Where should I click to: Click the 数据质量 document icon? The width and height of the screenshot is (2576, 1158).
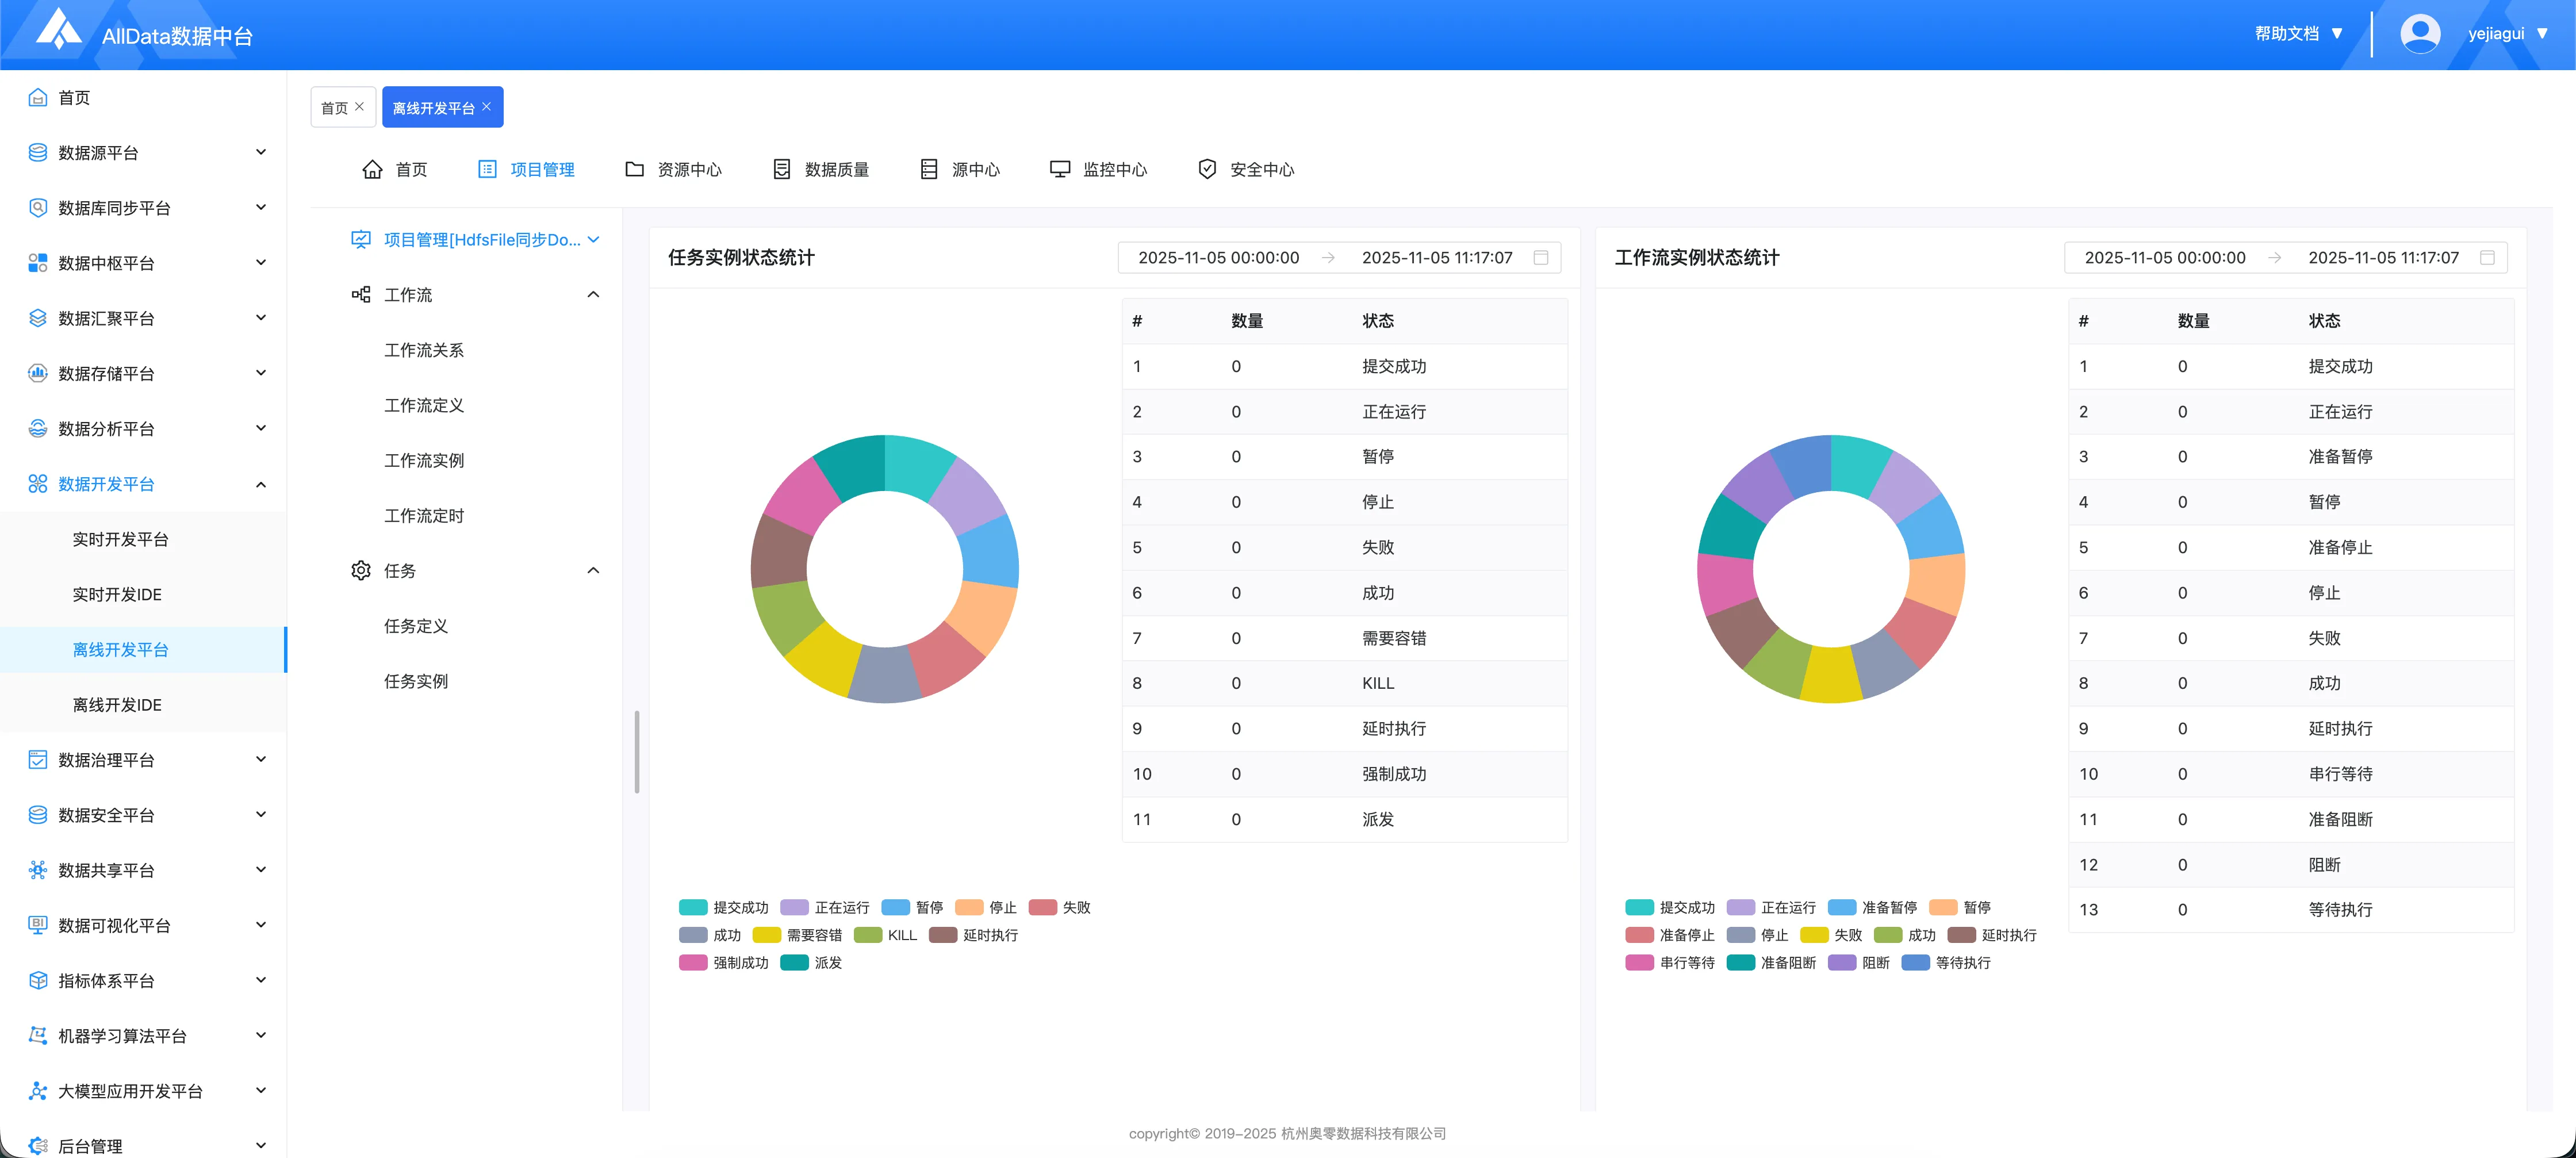[782, 169]
